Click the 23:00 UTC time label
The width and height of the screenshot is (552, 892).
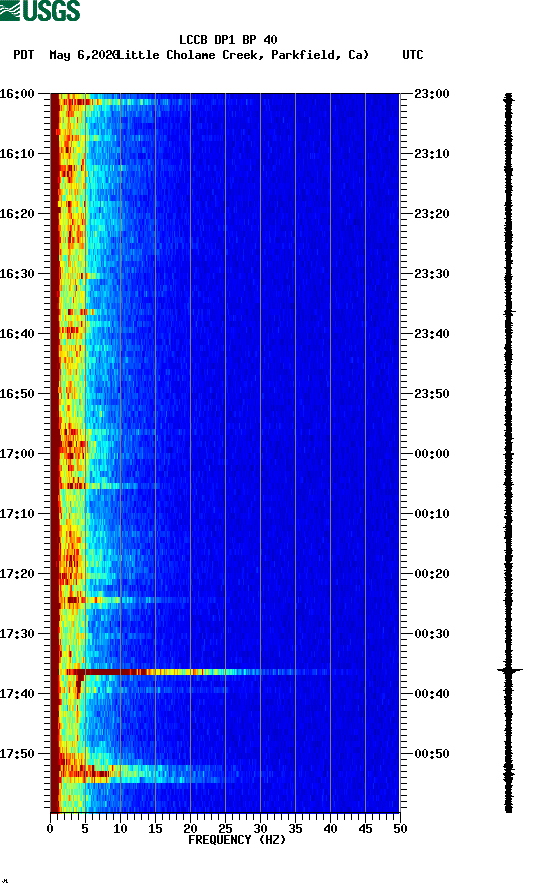(432, 94)
